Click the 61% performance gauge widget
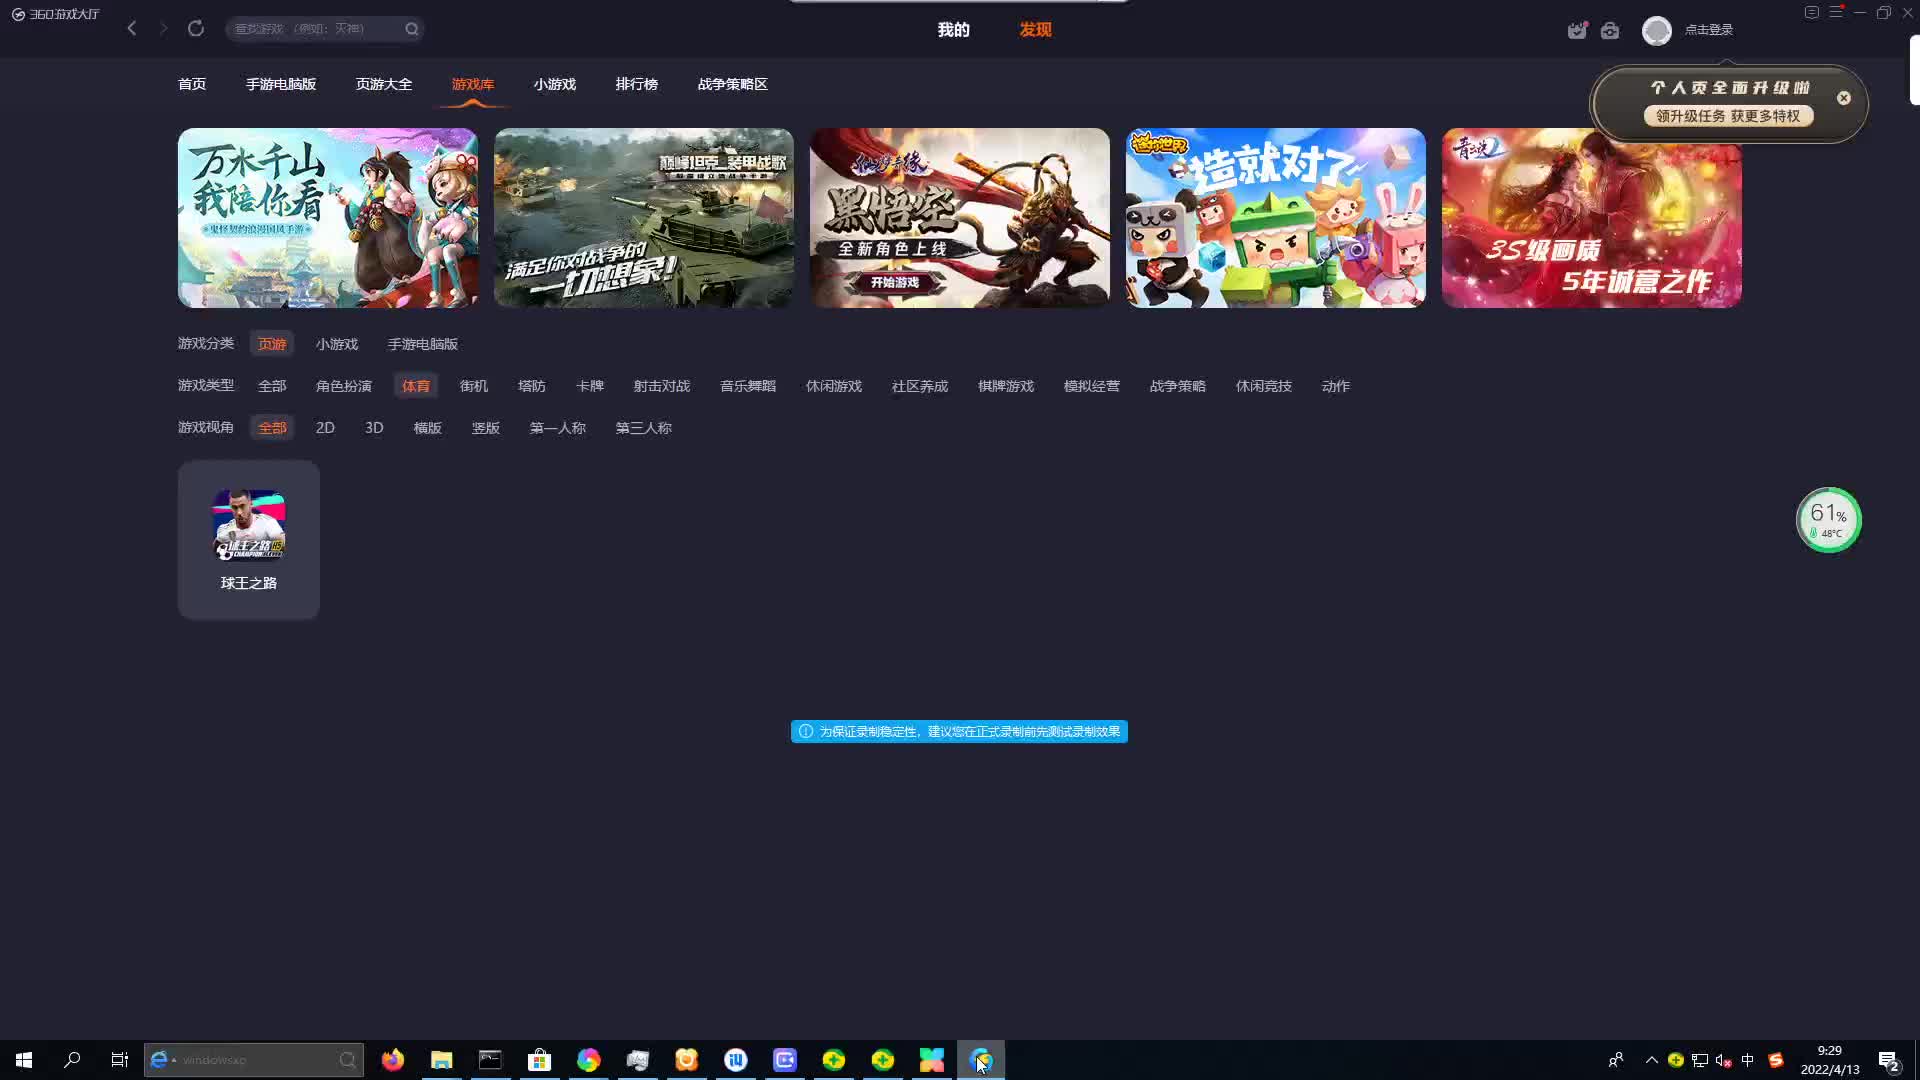The height and width of the screenshot is (1080, 1920). (1828, 520)
